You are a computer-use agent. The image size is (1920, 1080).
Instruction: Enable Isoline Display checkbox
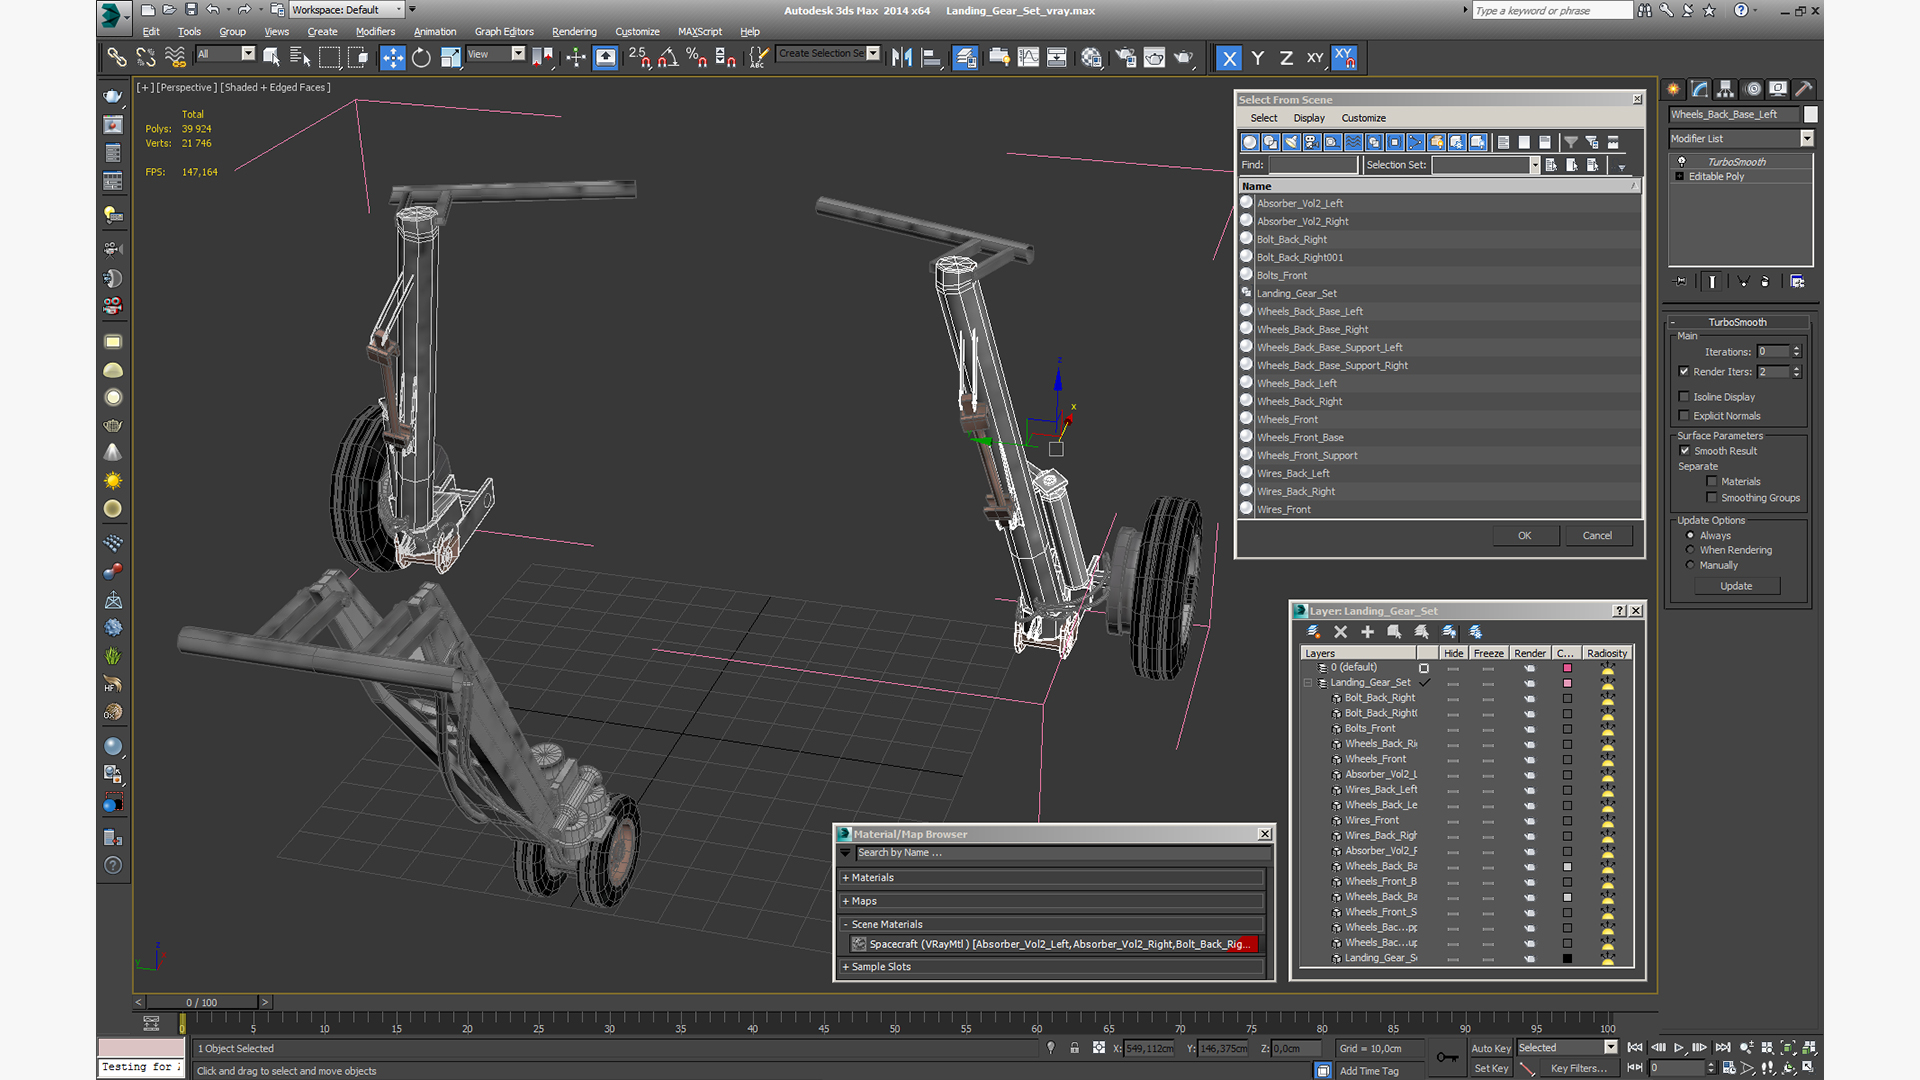(1684, 397)
